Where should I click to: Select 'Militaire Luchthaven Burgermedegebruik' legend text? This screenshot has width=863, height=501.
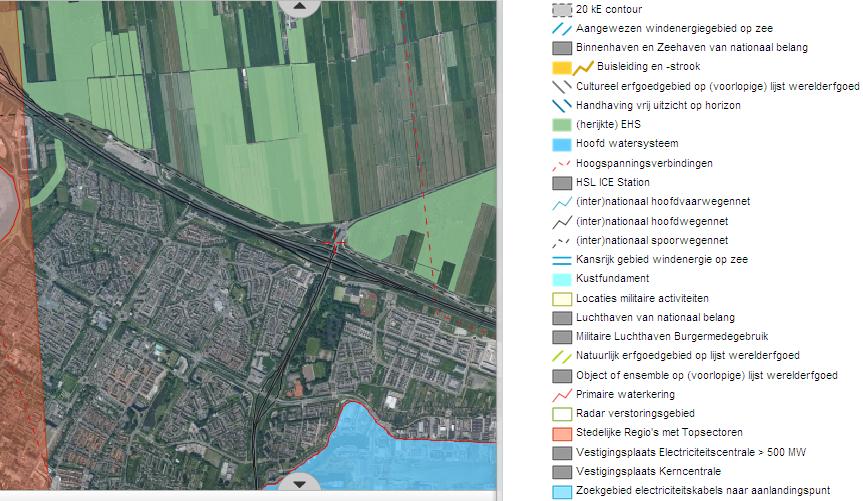tap(672, 336)
